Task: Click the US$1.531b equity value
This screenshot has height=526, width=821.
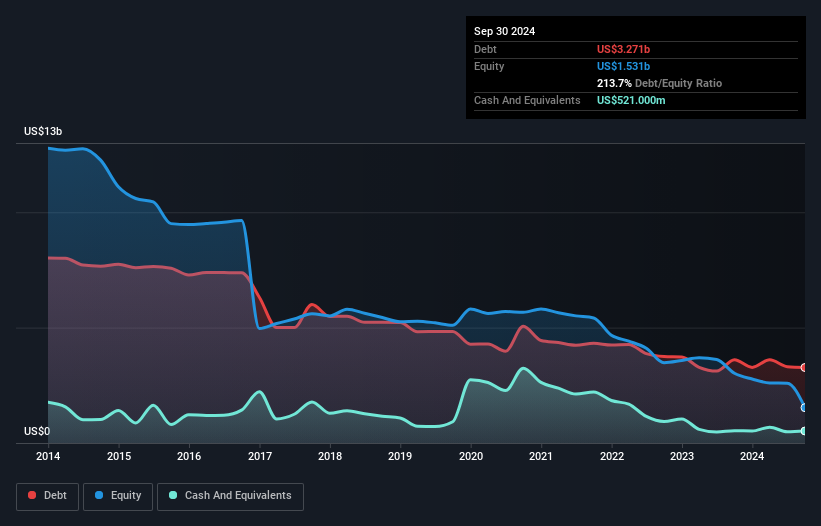Action: [x=623, y=66]
